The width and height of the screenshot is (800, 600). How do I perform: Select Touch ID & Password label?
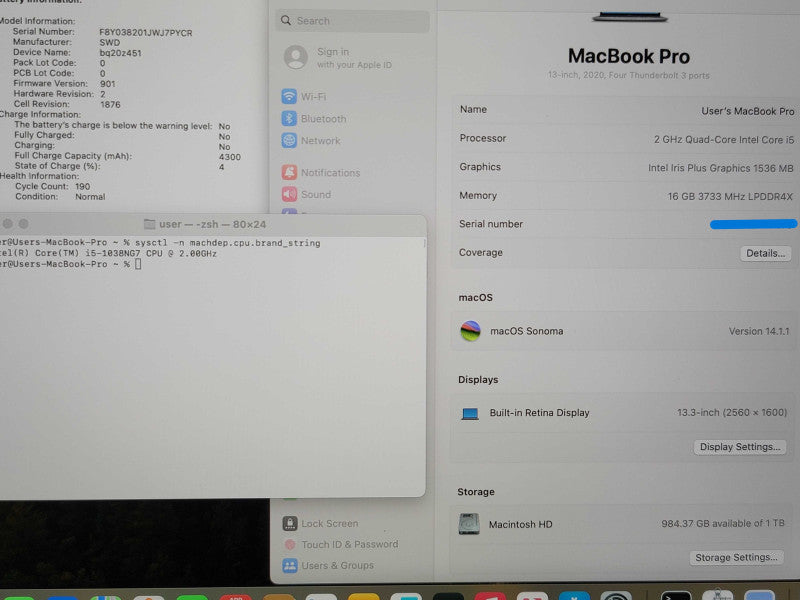[x=349, y=544]
